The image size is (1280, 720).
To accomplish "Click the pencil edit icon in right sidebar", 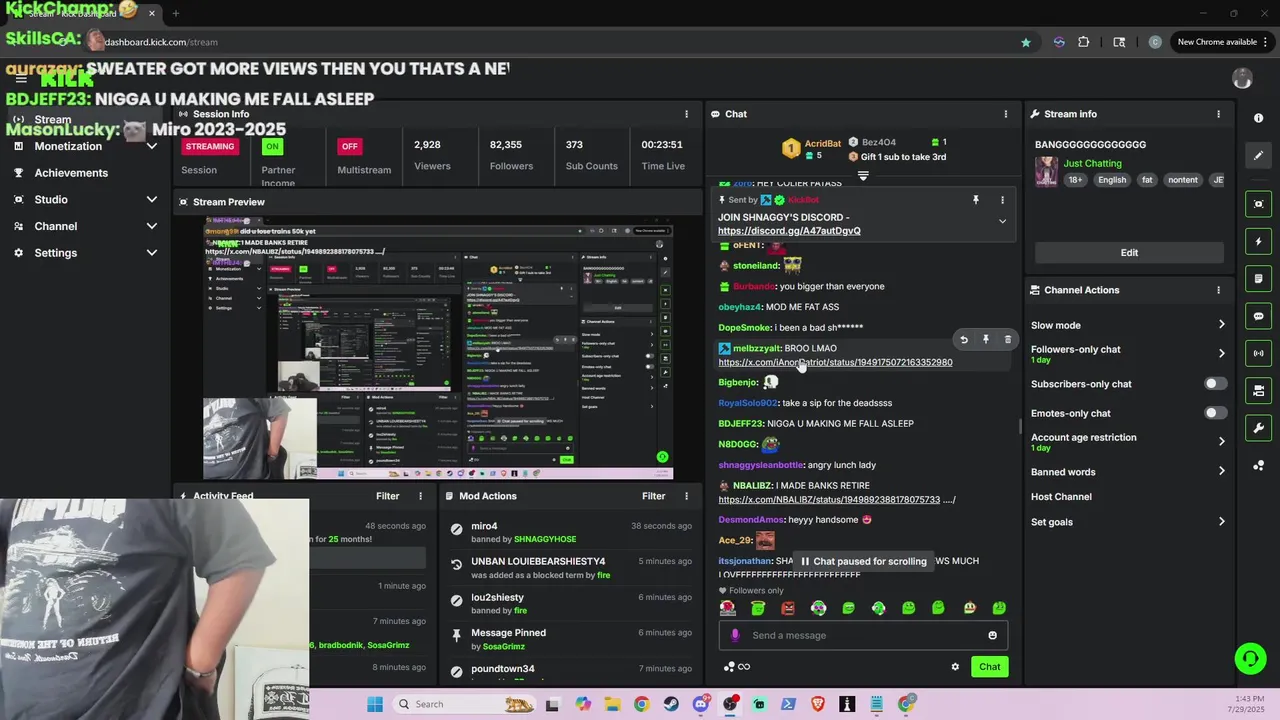I will [1258, 155].
